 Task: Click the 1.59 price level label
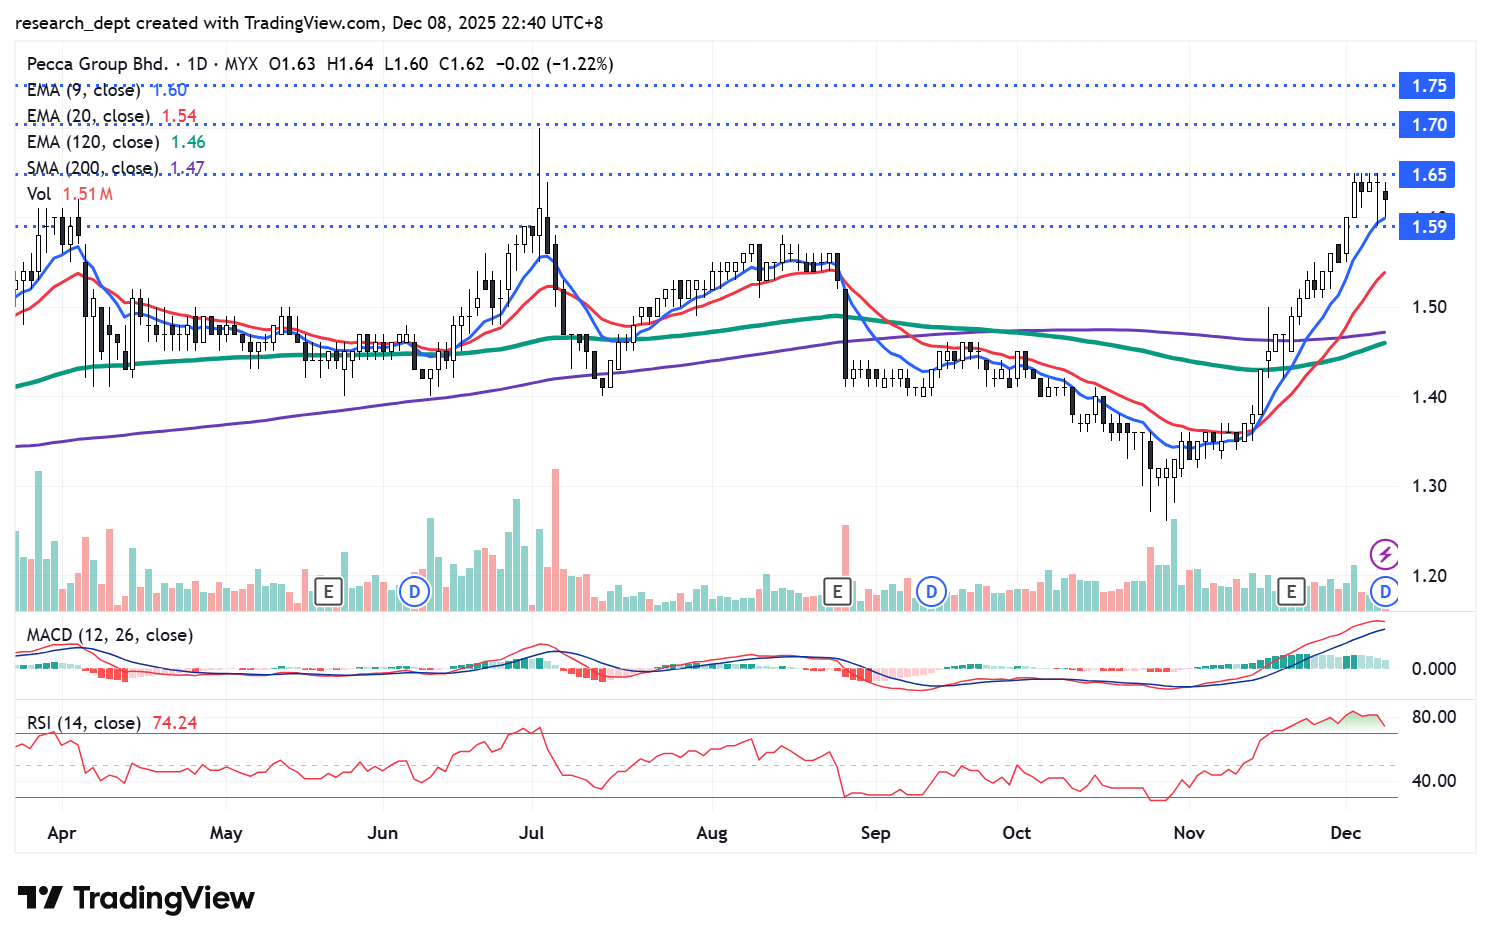tap(1428, 227)
